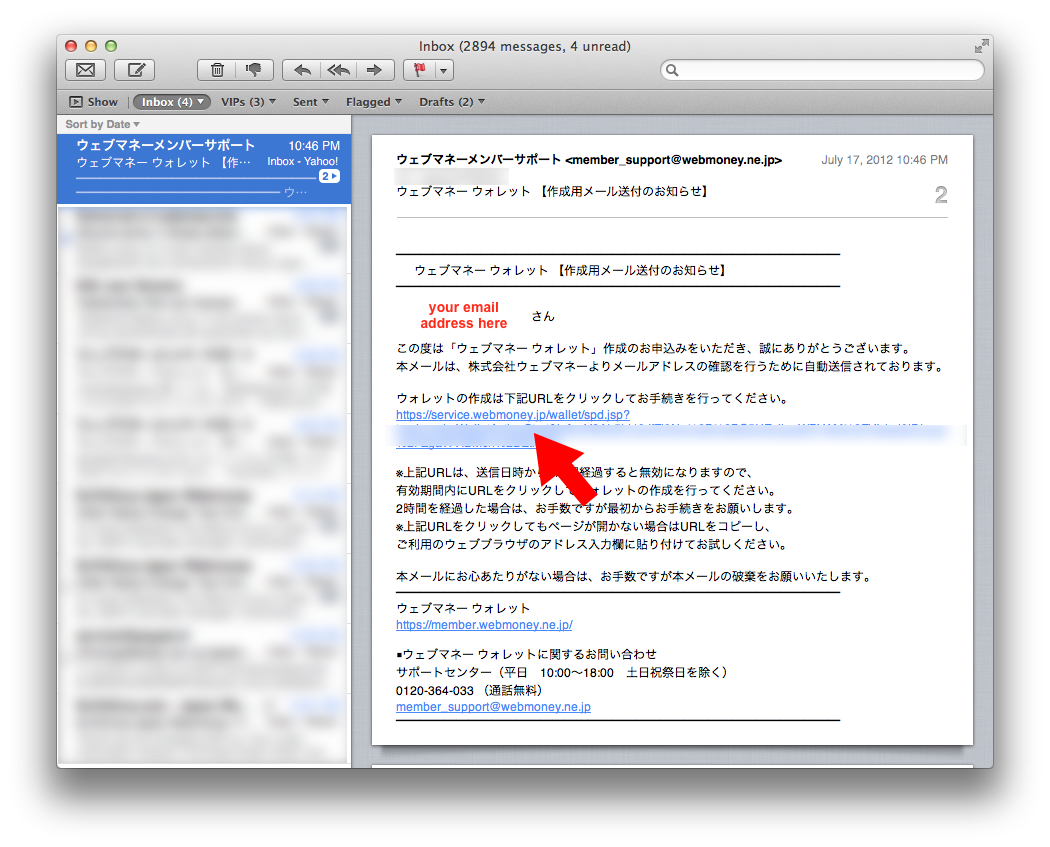1050x847 pixels.
Task: Minimize the Mail window with yellow button
Action: click(x=90, y=46)
